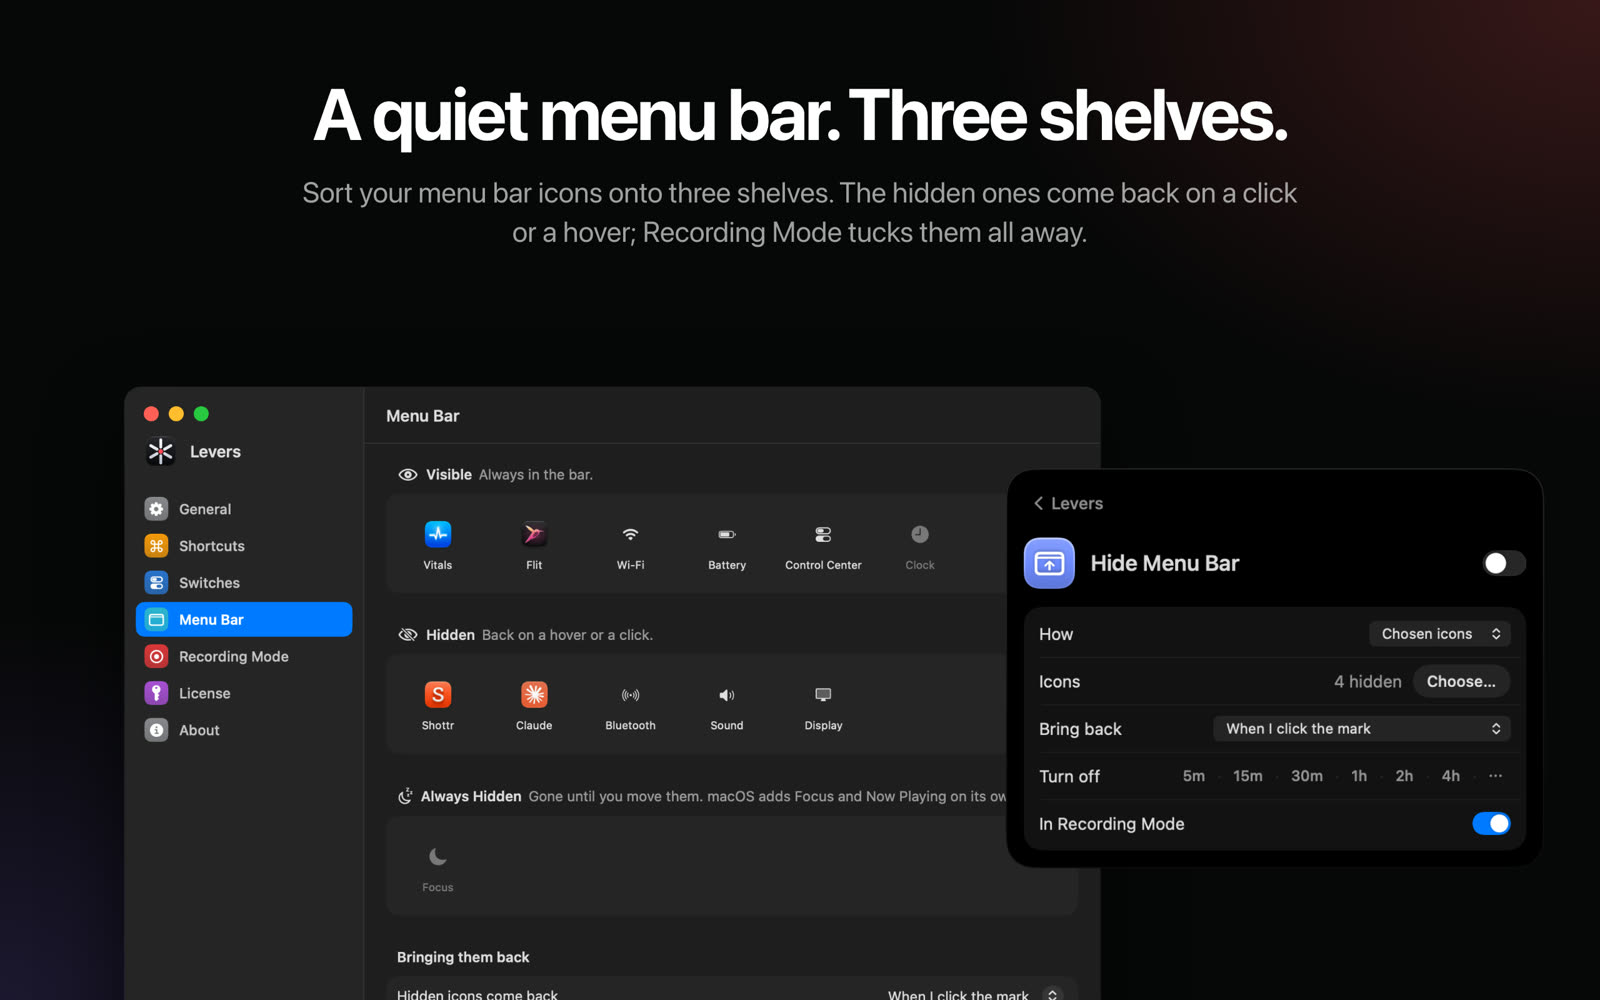Open the License sidebar section
1600x1000 pixels.
pyautogui.click(x=244, y=694)
